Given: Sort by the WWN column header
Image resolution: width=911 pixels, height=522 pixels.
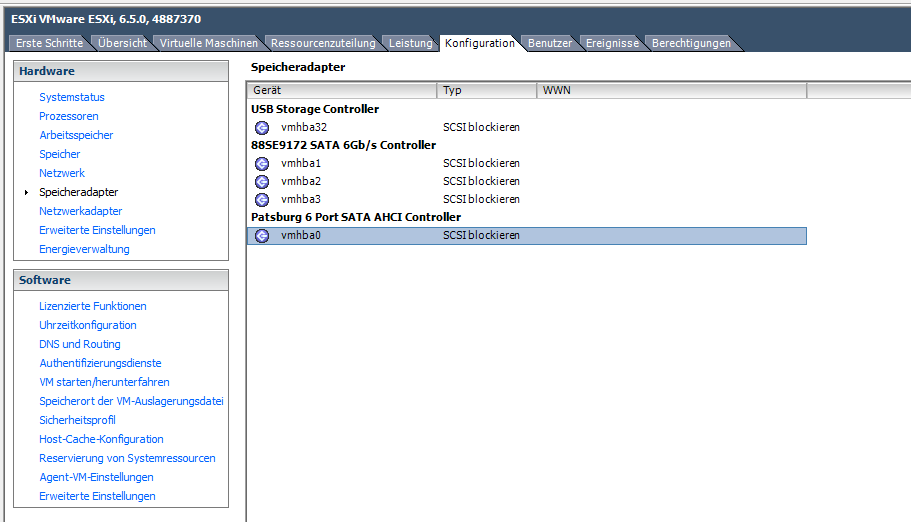Looking at the screenshot, I should [670, 90].
